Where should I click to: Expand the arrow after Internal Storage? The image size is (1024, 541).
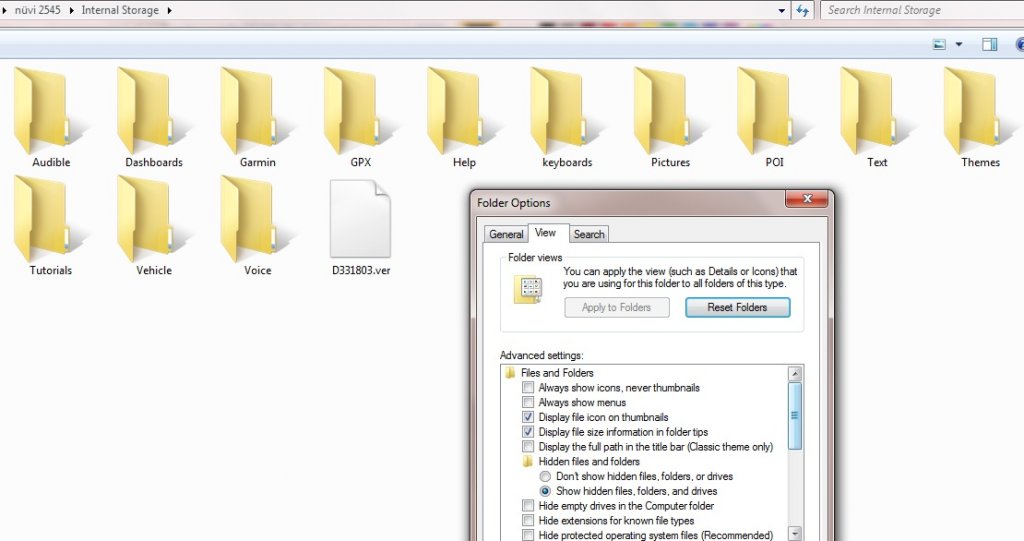(x=169, y=10)
